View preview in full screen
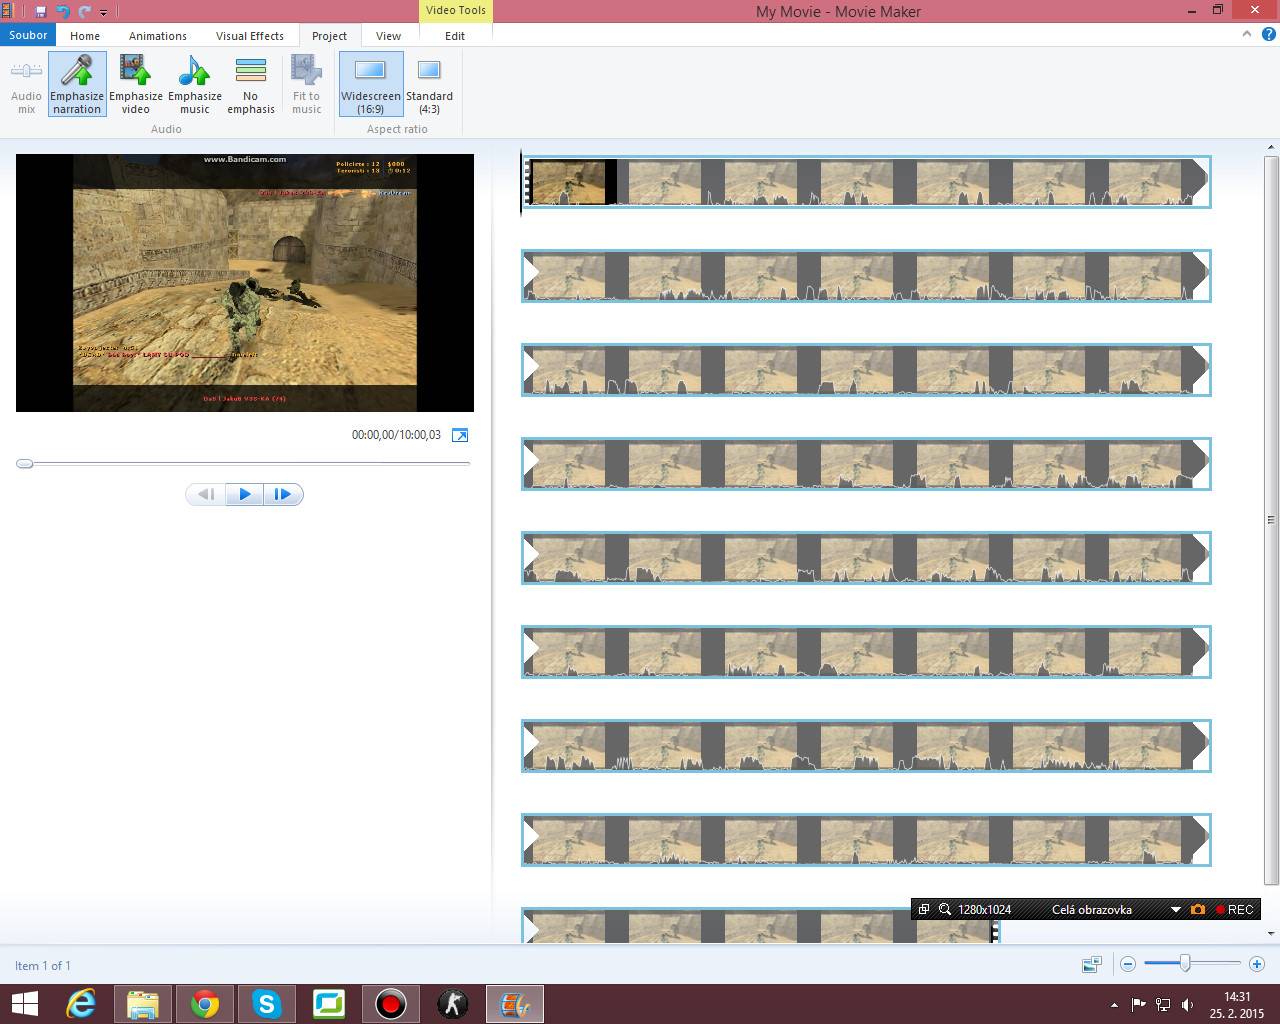1280x1024 pixels. pyautogui.click(x=460, y=435)
